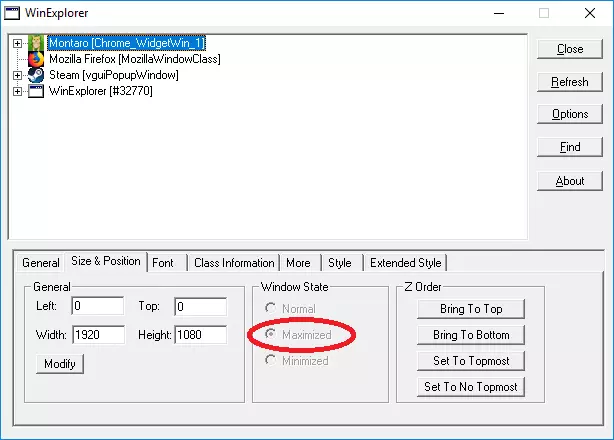Focus the Width input field showing 1920
Image resolution: width=614 pixels, height=440 pixels.
98,335
